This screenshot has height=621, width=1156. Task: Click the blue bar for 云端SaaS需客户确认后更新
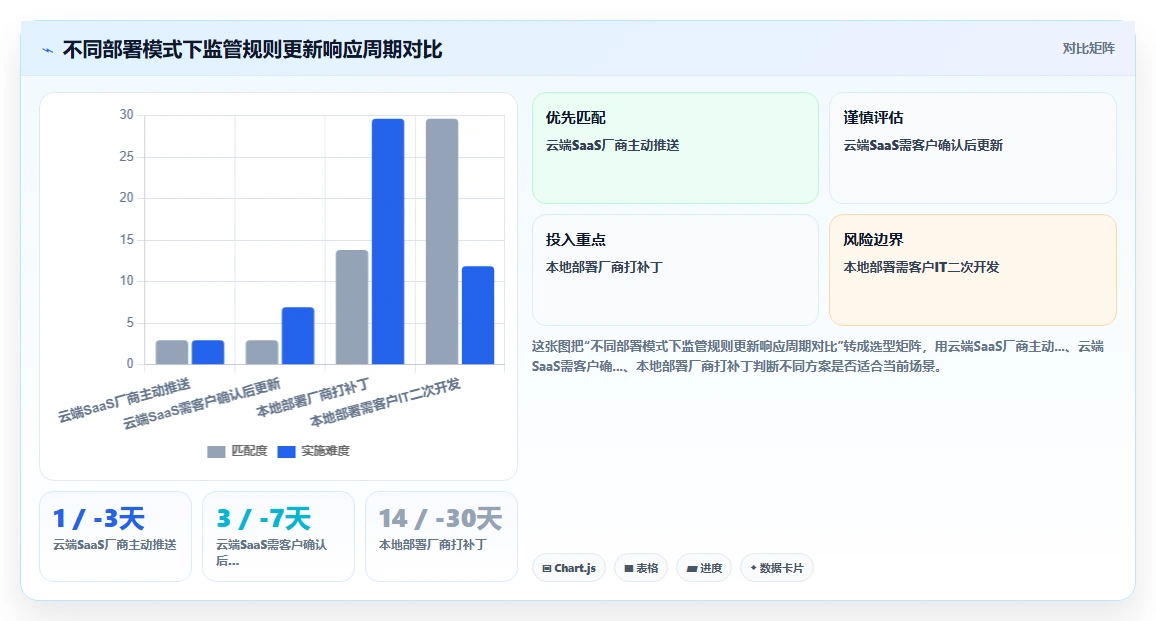pyautogui.click(x=298, y=336)
